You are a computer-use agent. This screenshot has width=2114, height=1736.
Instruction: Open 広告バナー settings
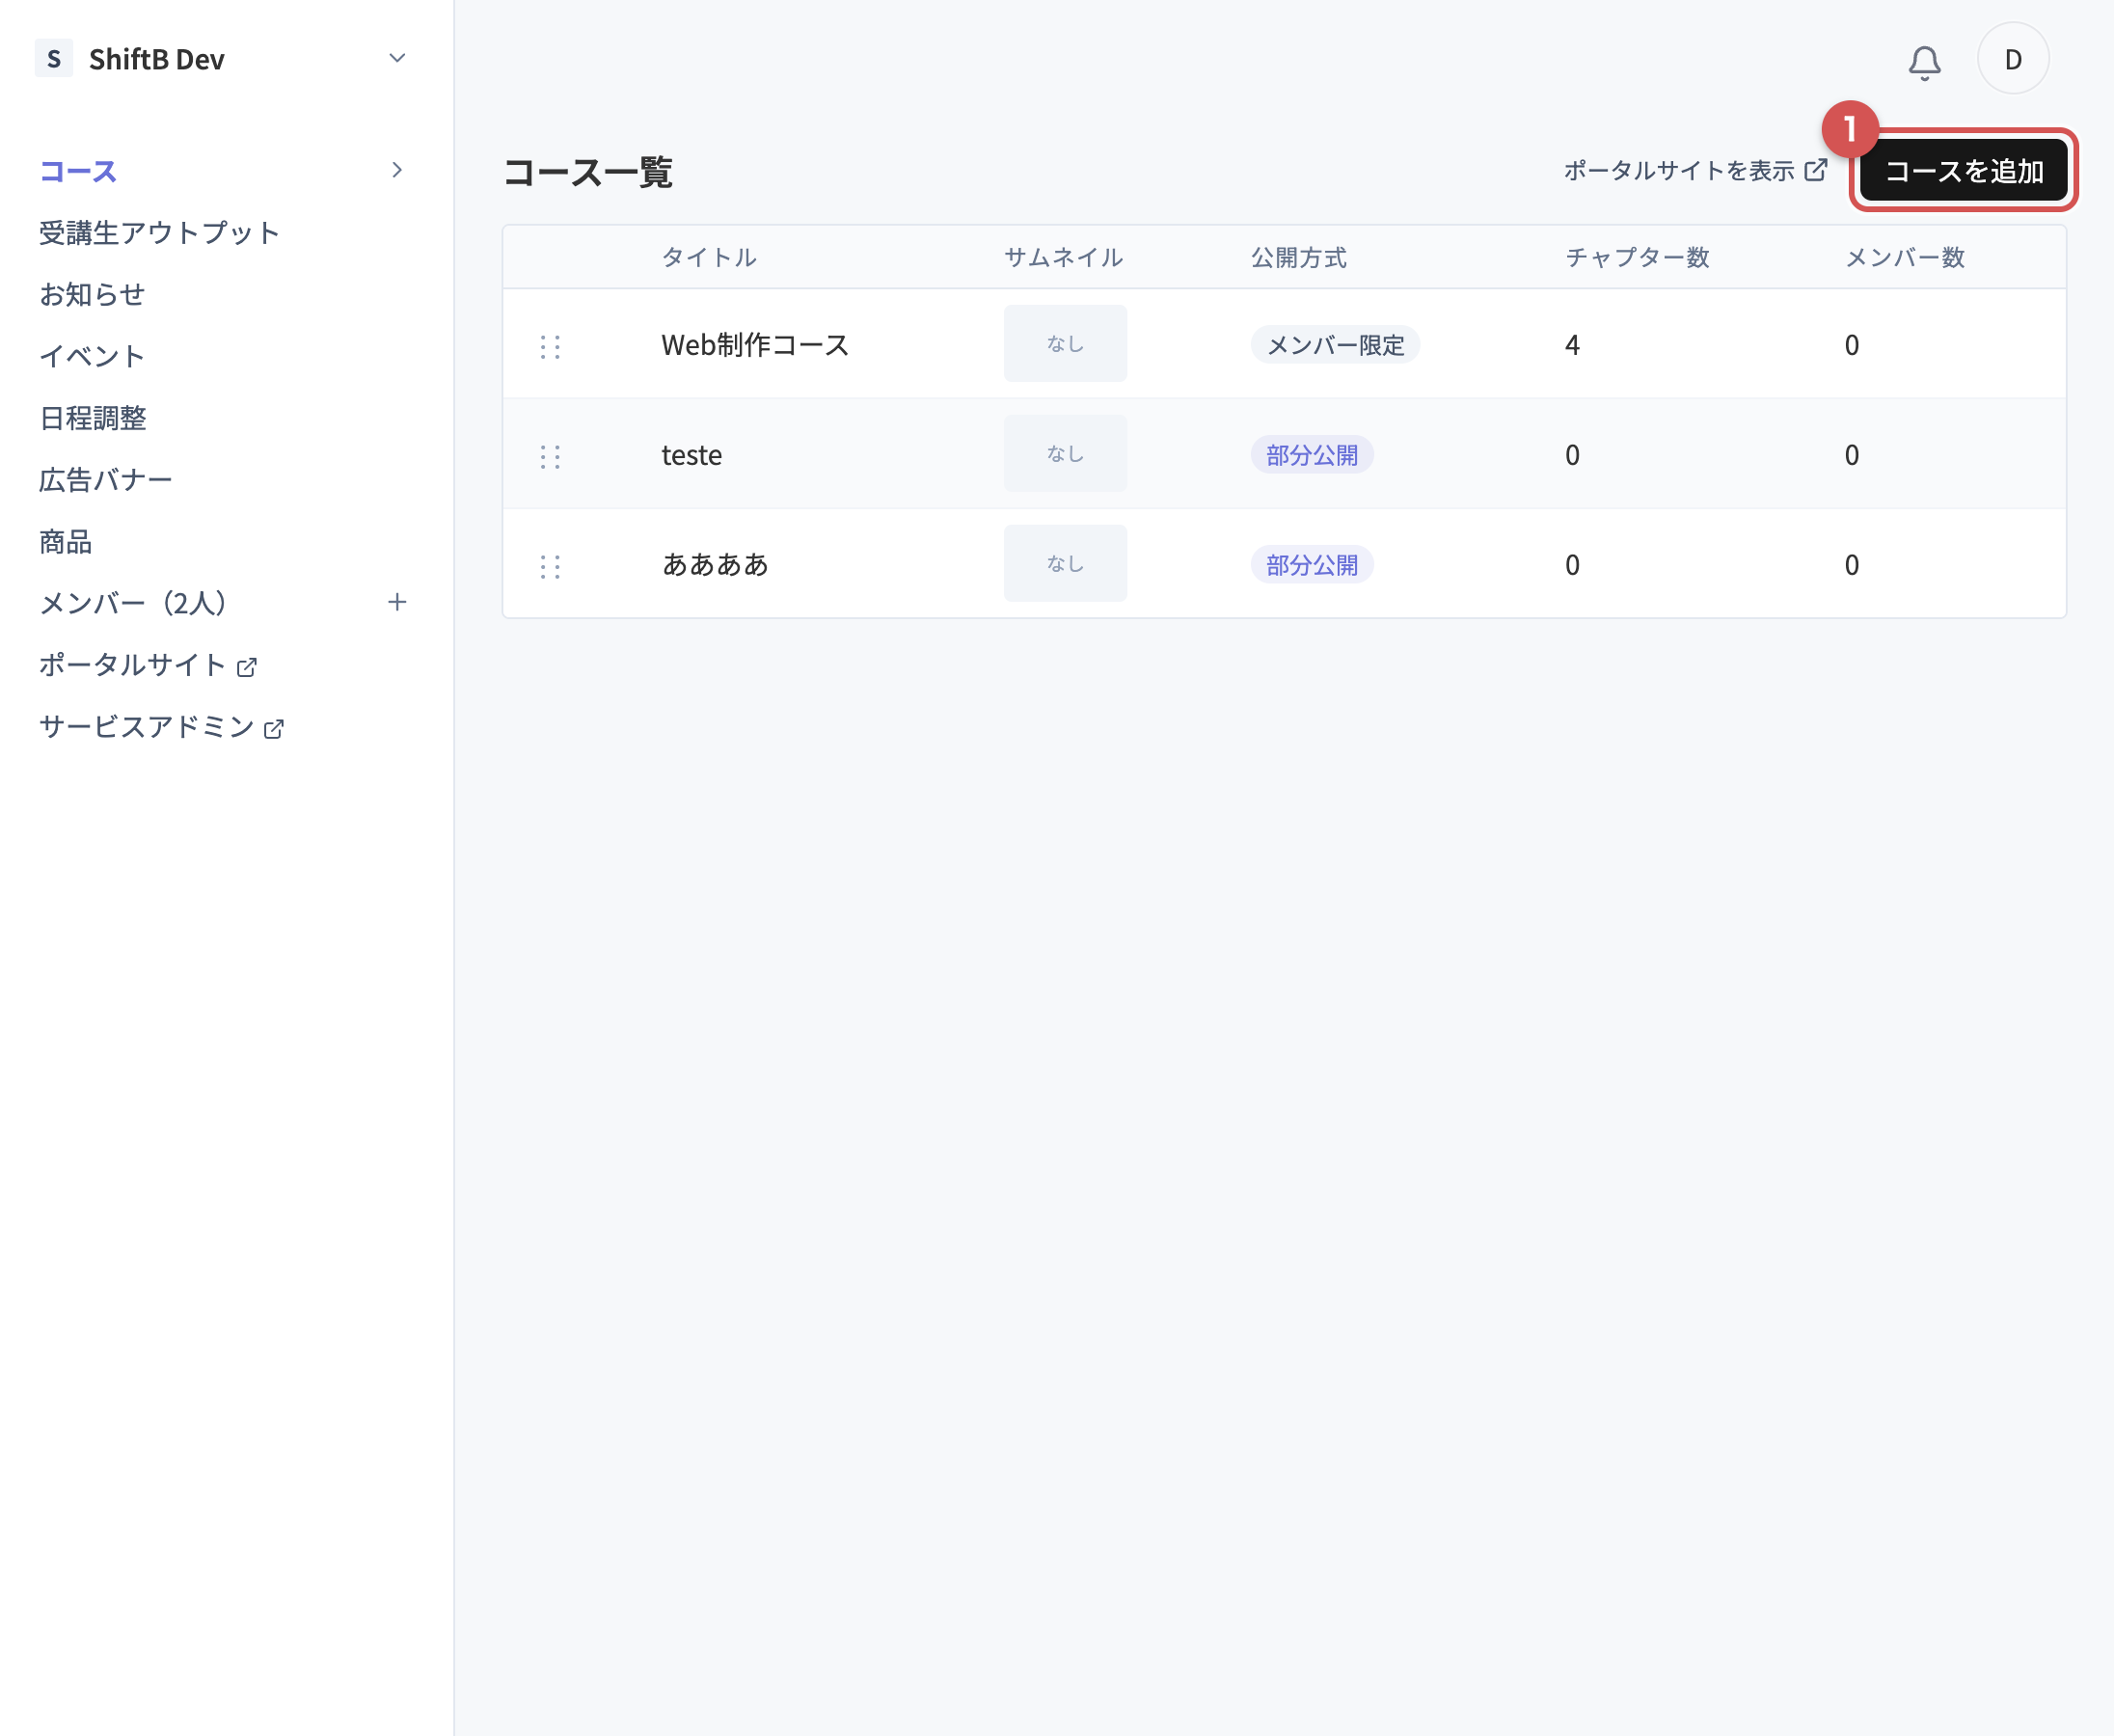(x=105, y=480)
